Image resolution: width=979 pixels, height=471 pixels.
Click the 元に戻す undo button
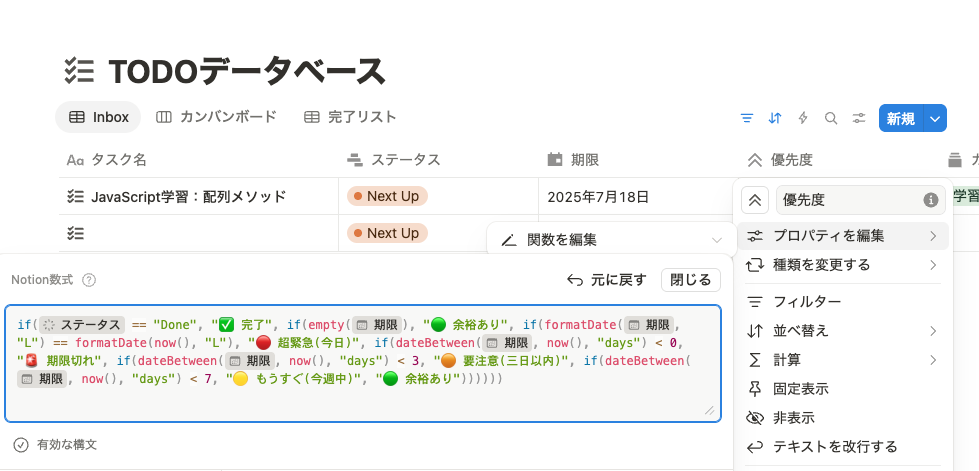(606, 280)
